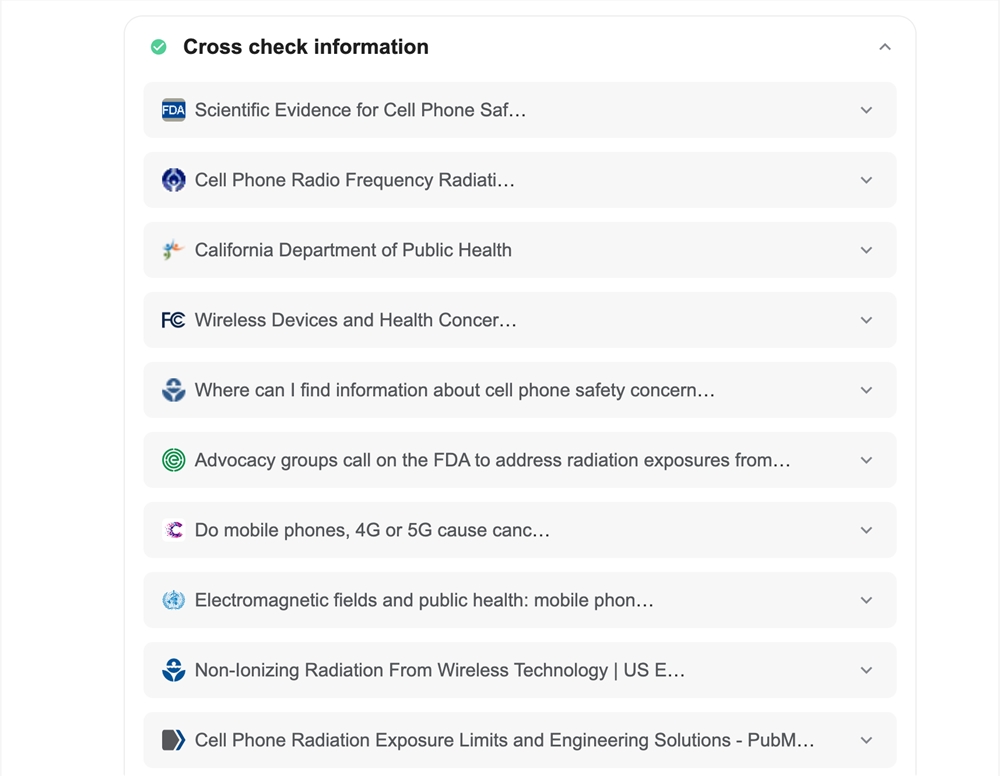The width and height of the screenshot is (1000, 776).
Task: Click the Cross check information heading
Action: tap(305, 47)
